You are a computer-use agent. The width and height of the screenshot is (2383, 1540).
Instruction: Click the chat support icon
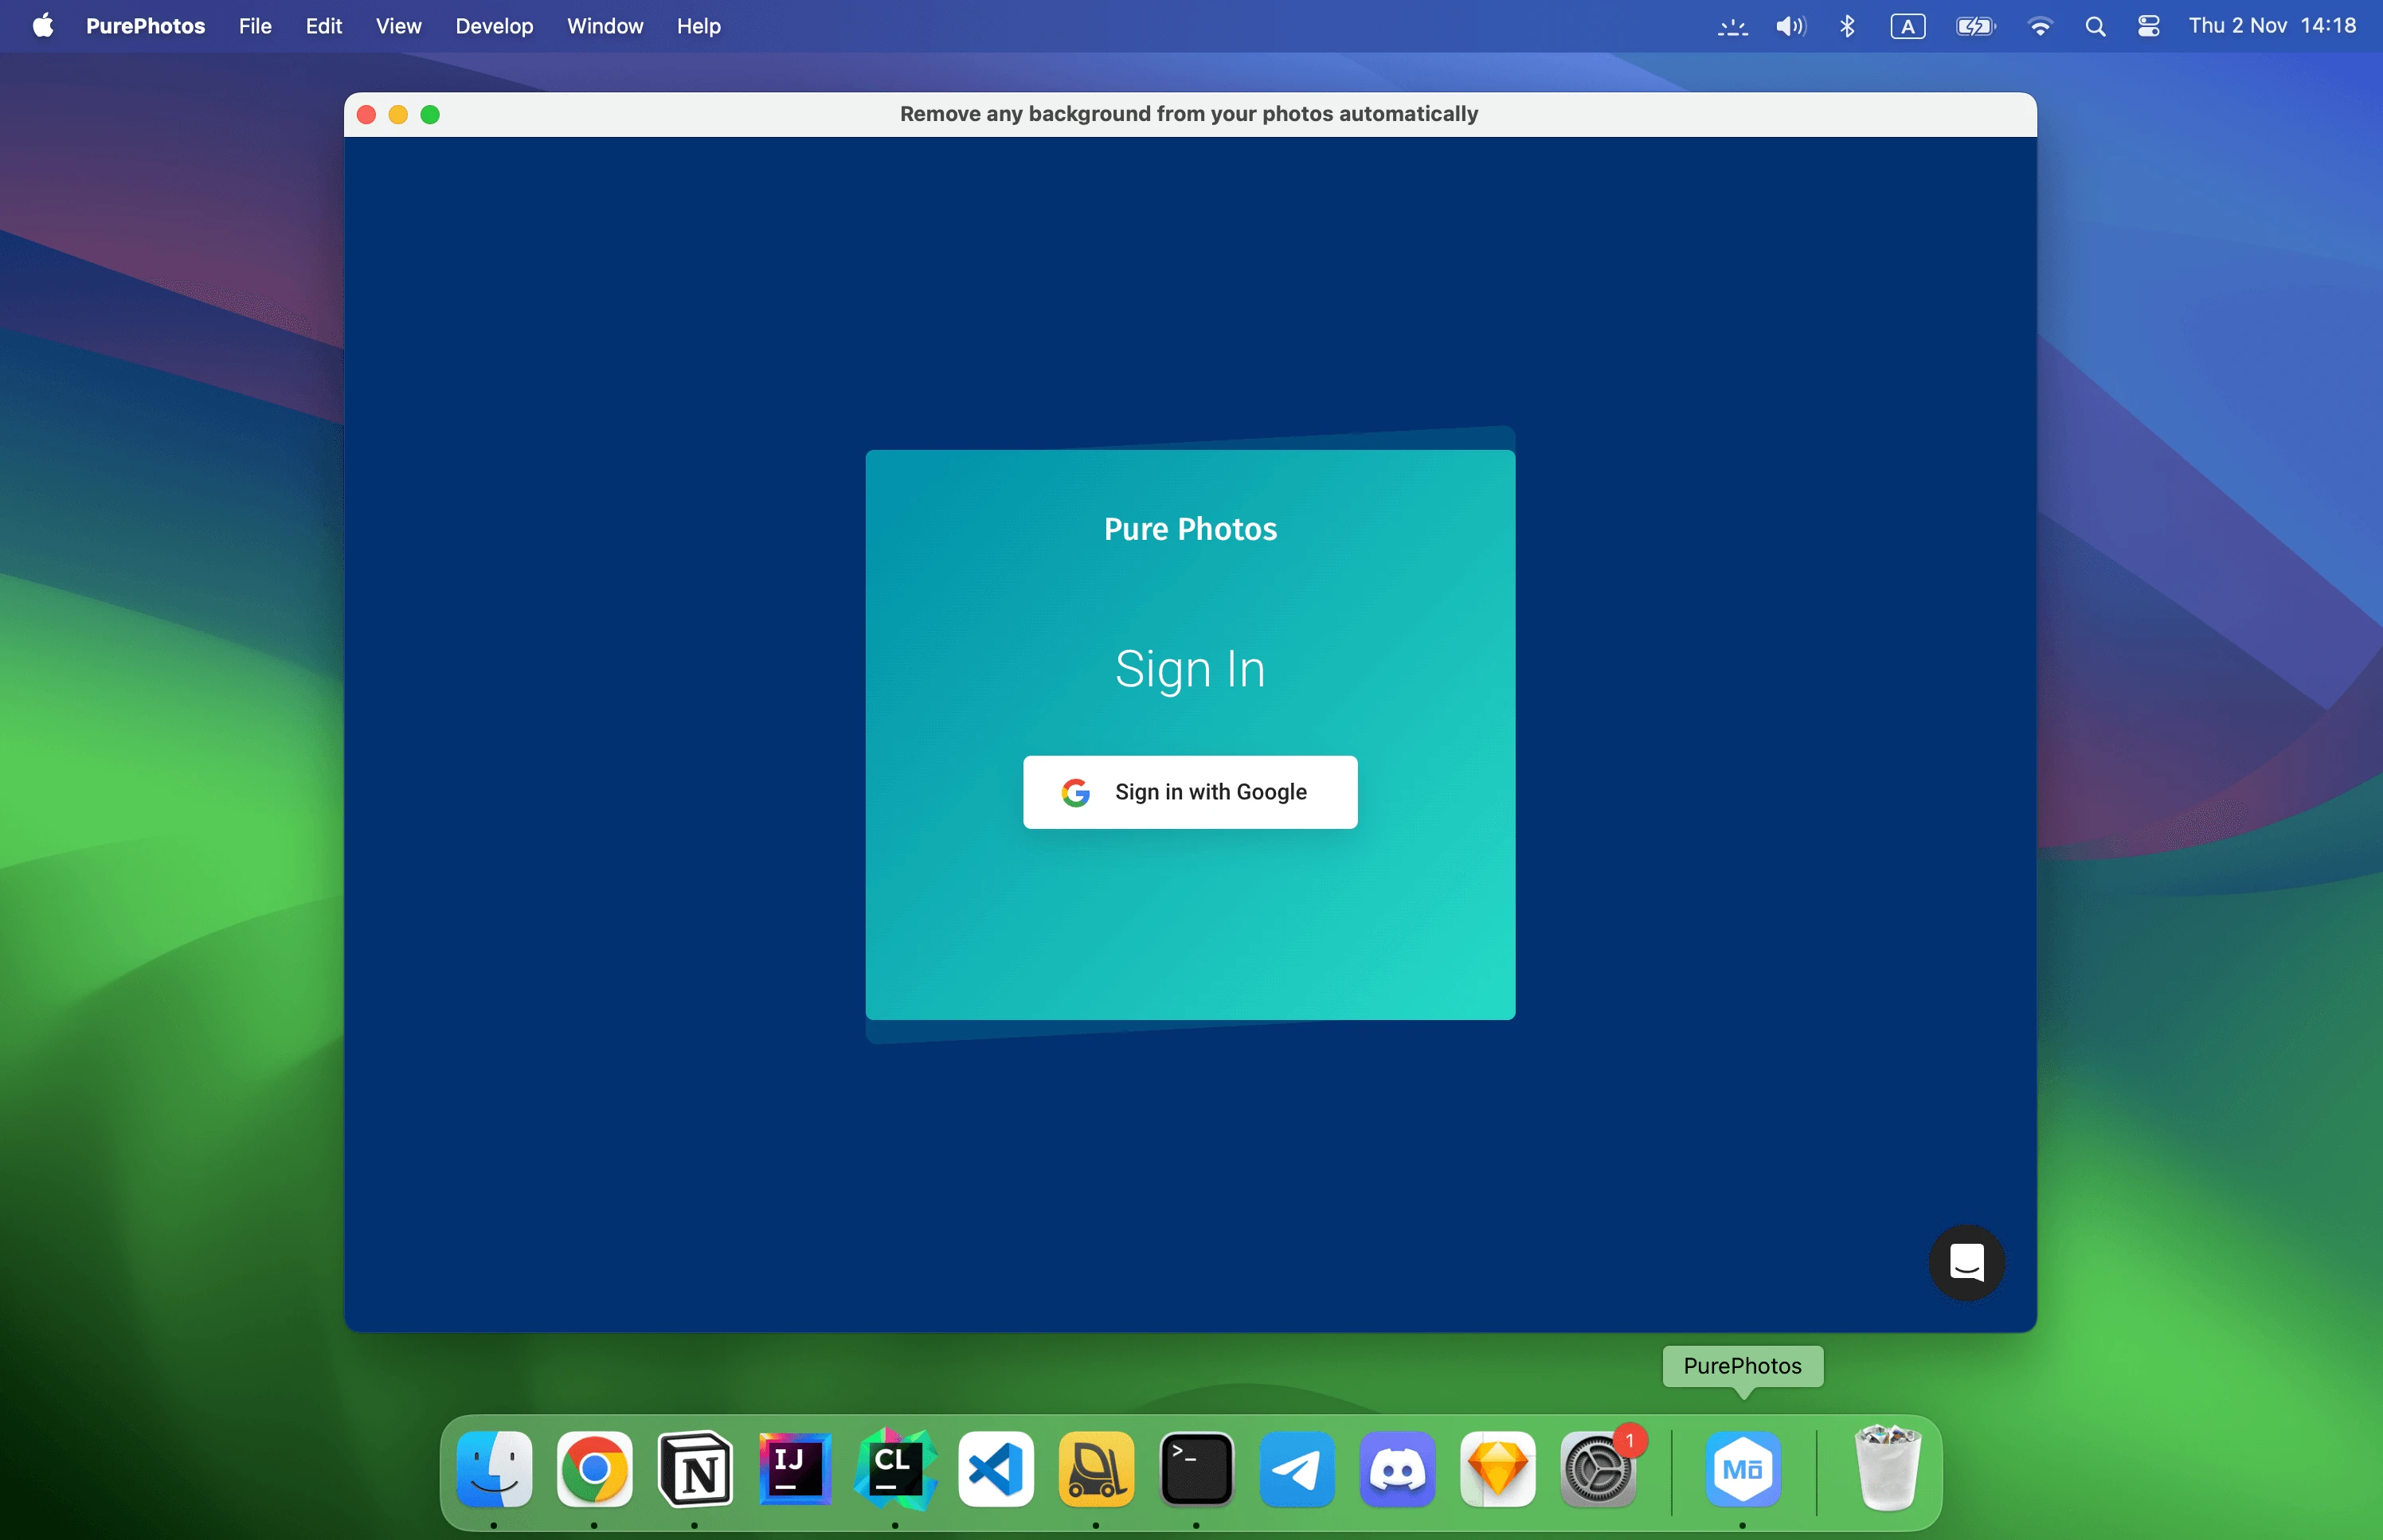tap(1971, 1262)
